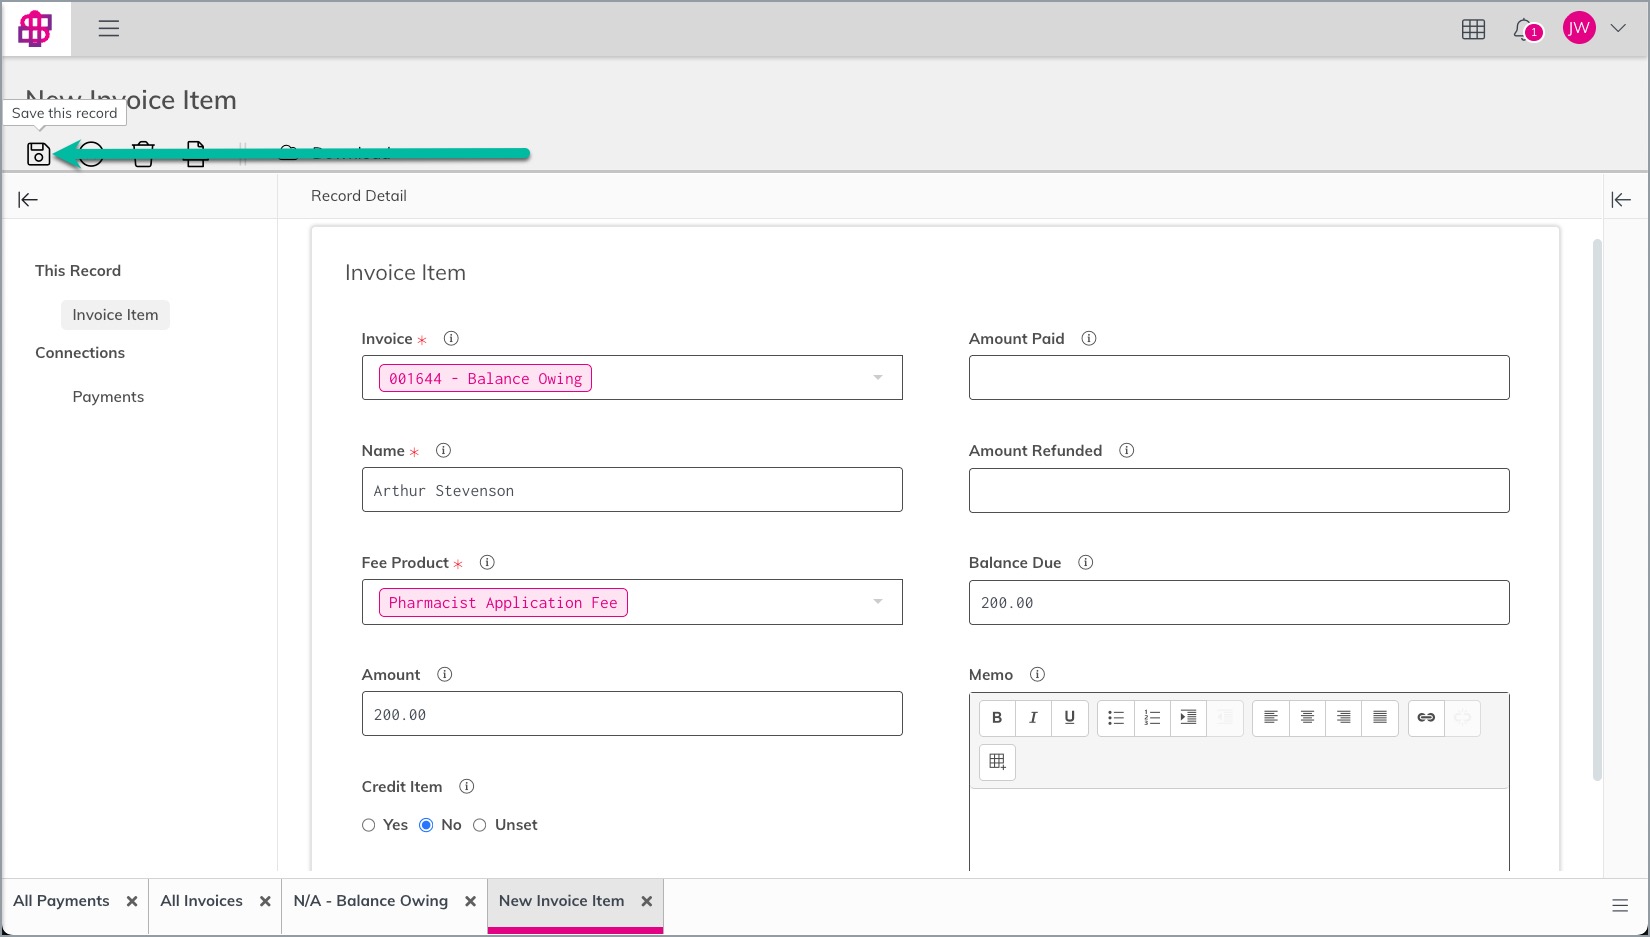
Task: Save this record with the disk icon
Action: (38, 154)
